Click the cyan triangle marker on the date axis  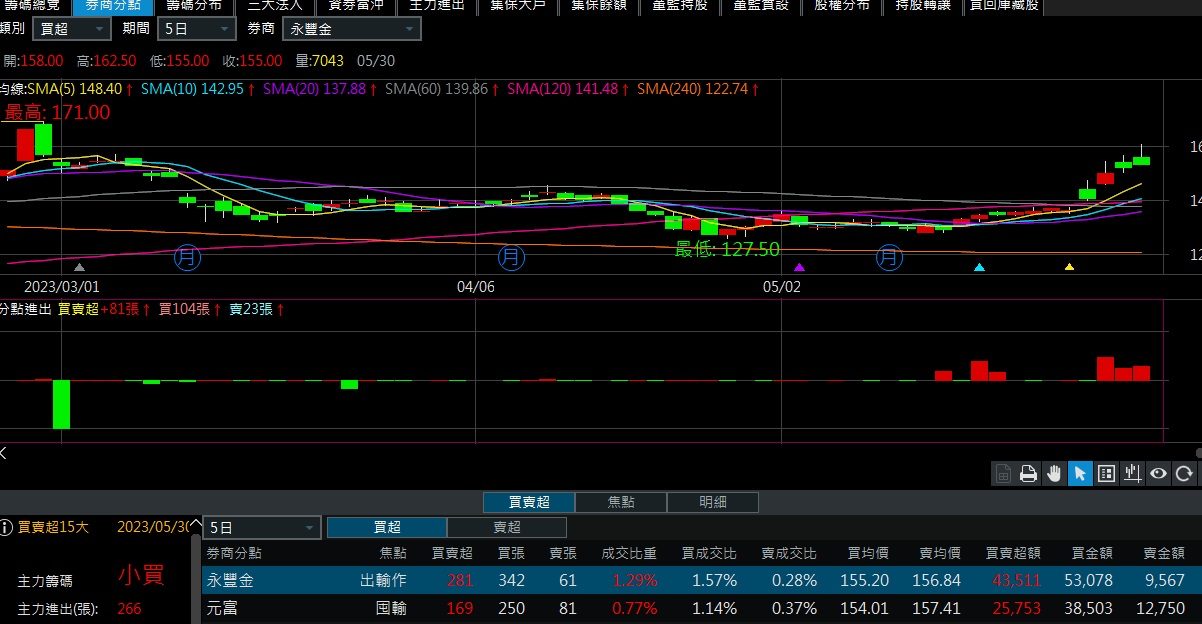(979, 267)
